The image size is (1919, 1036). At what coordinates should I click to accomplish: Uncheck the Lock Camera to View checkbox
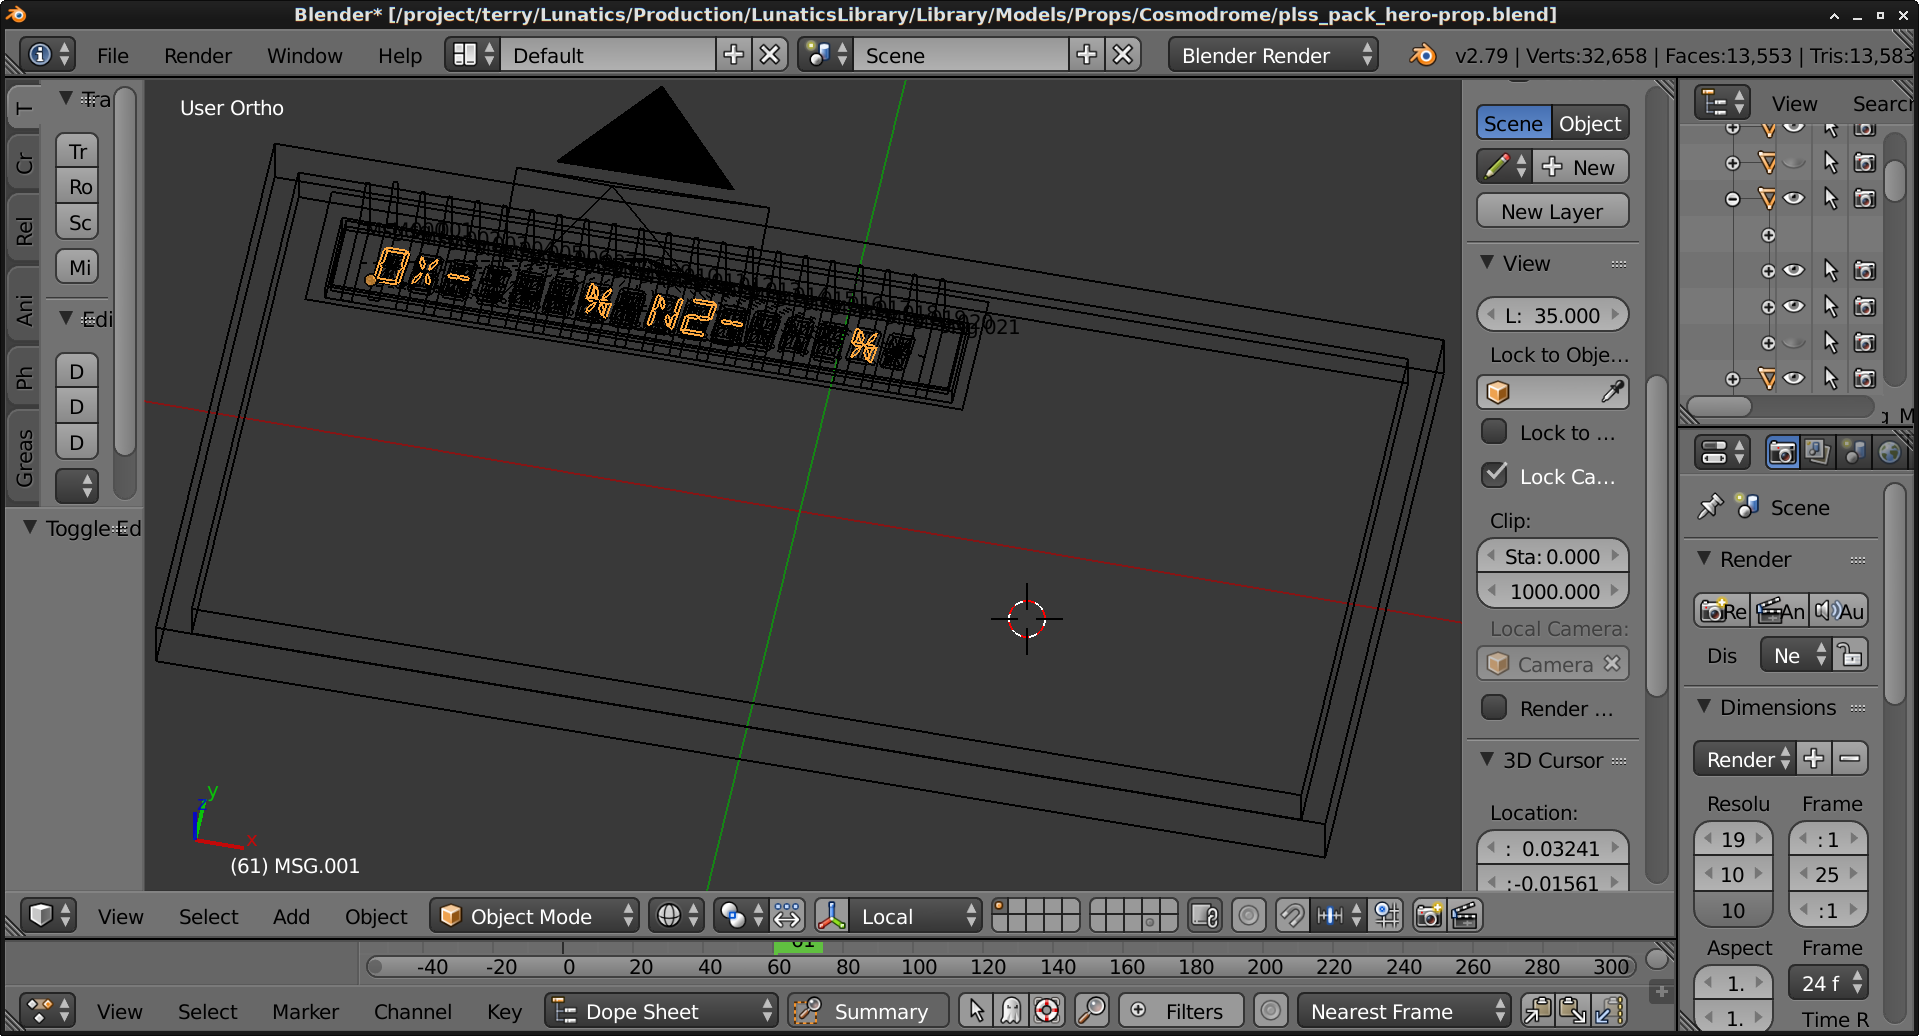1494,476
